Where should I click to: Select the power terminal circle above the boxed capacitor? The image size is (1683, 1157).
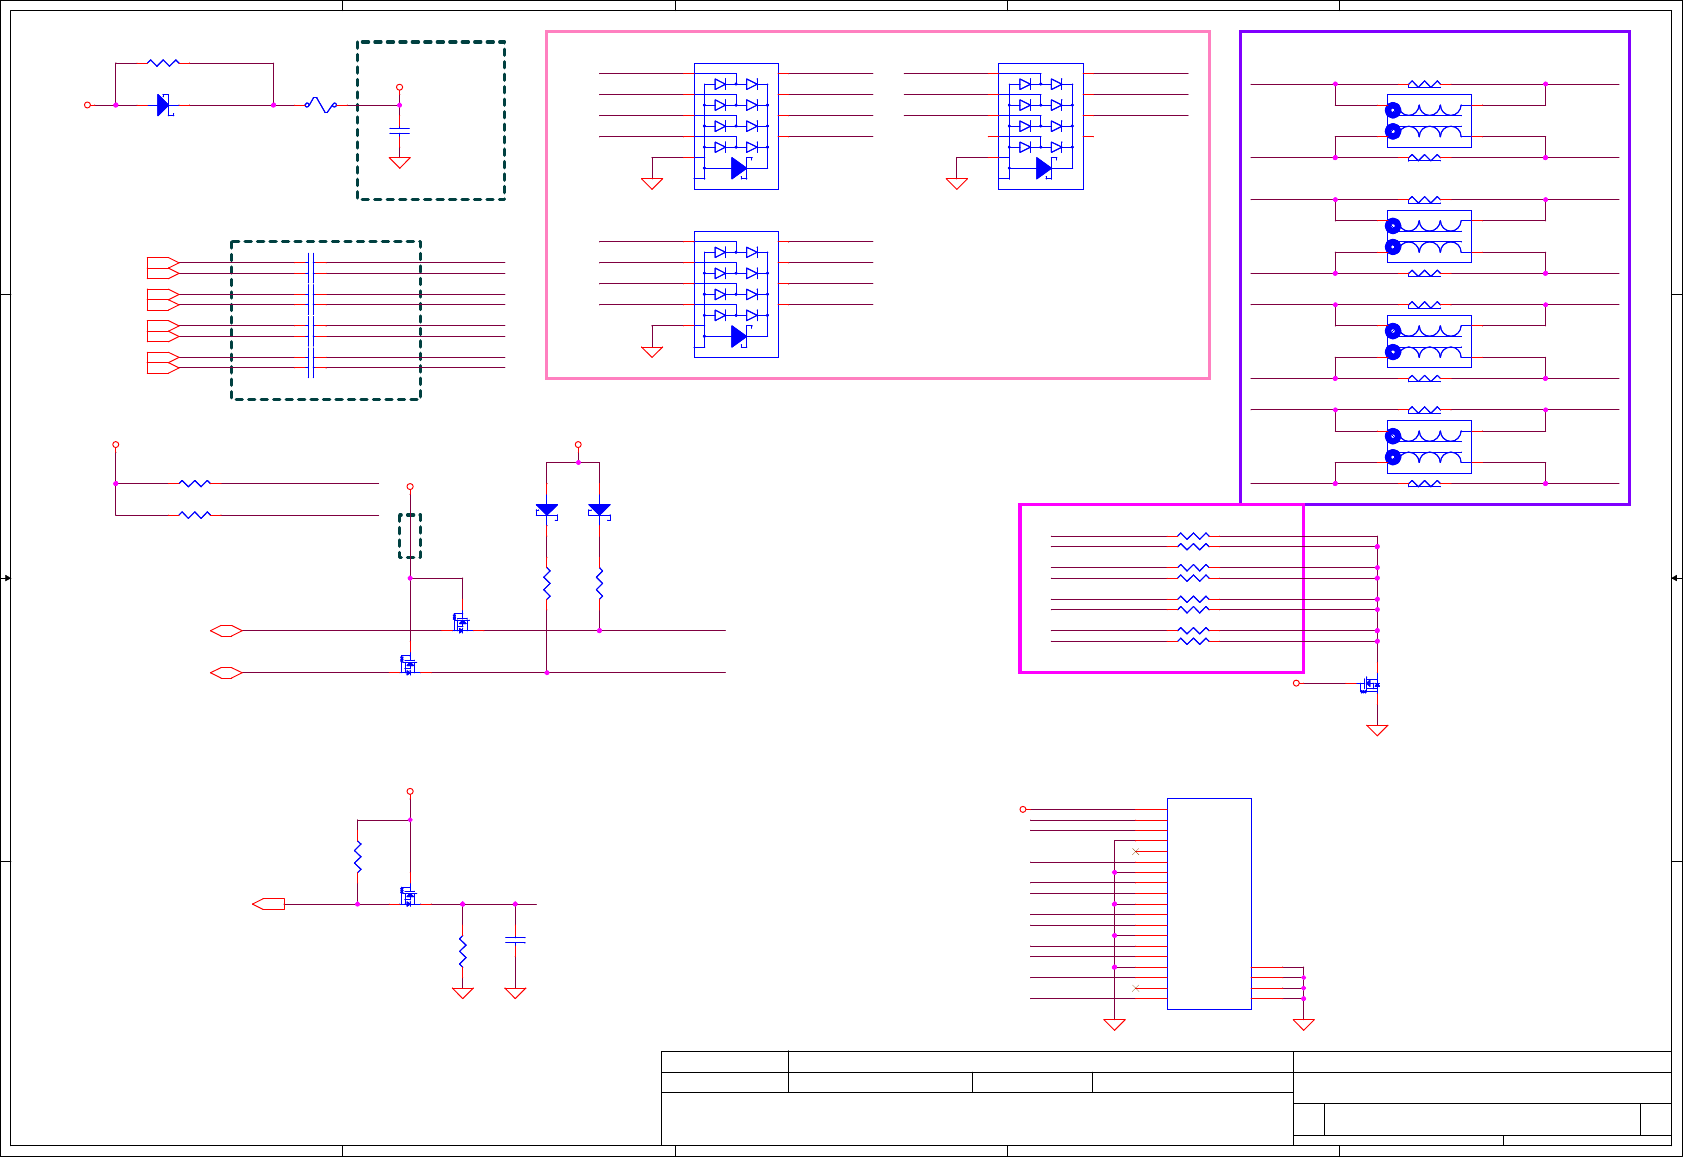[399, 87]
